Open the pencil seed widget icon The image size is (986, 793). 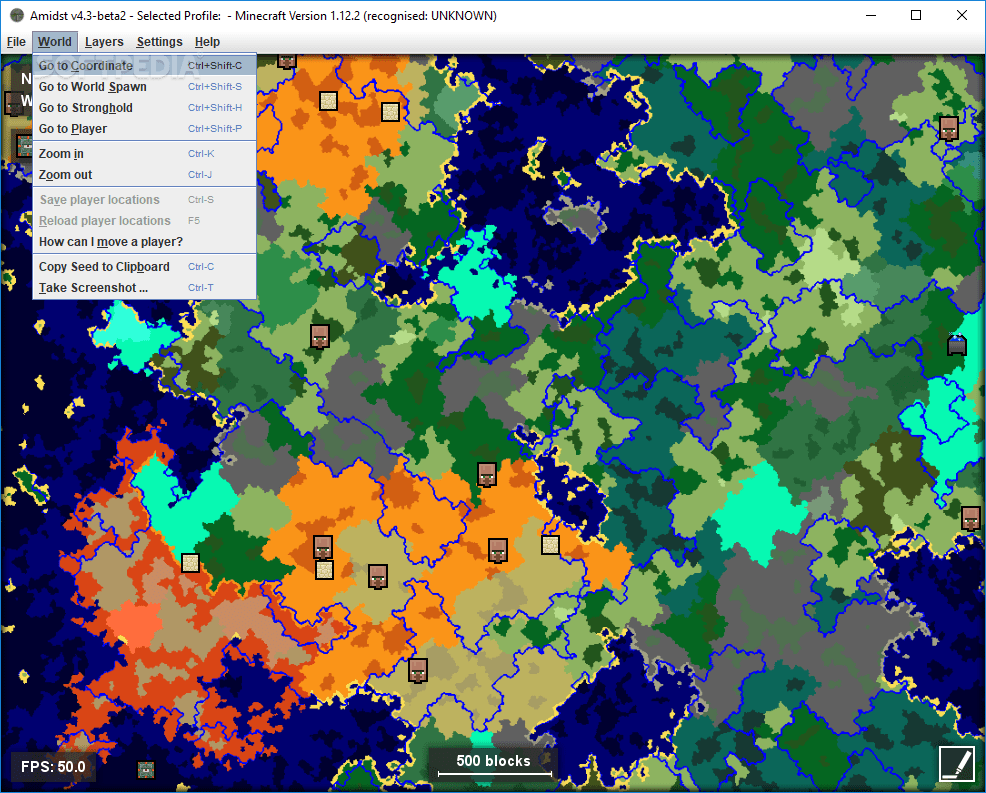coord(956,763)
